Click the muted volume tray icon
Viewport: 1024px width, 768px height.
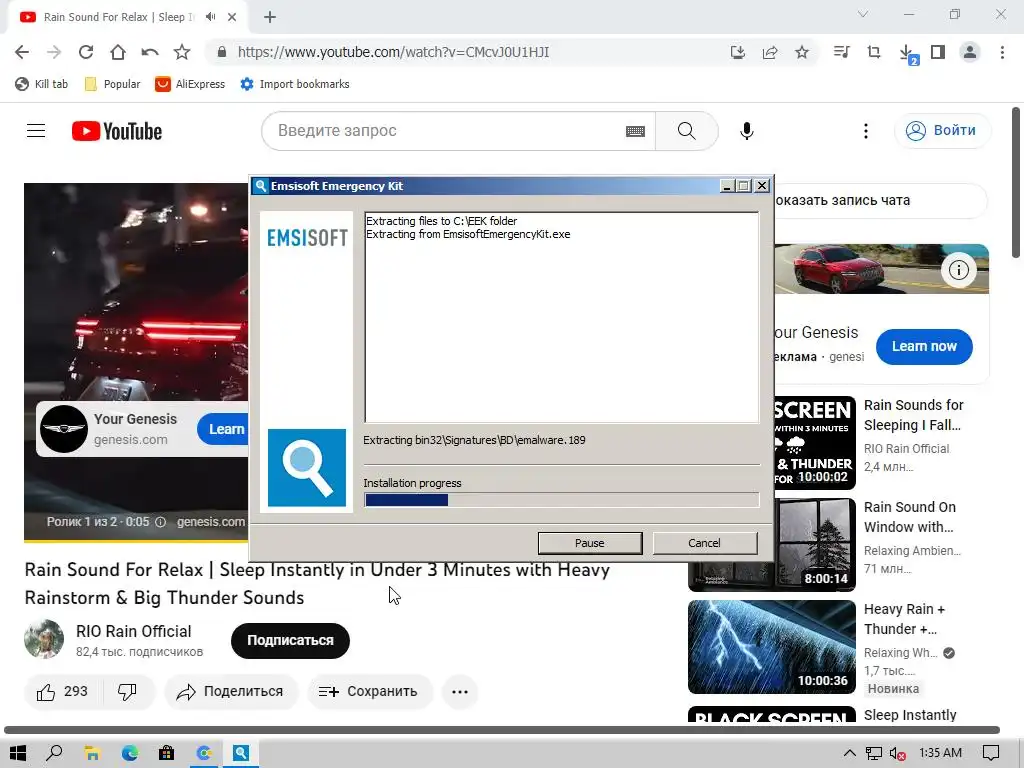[x=897, y=753]
